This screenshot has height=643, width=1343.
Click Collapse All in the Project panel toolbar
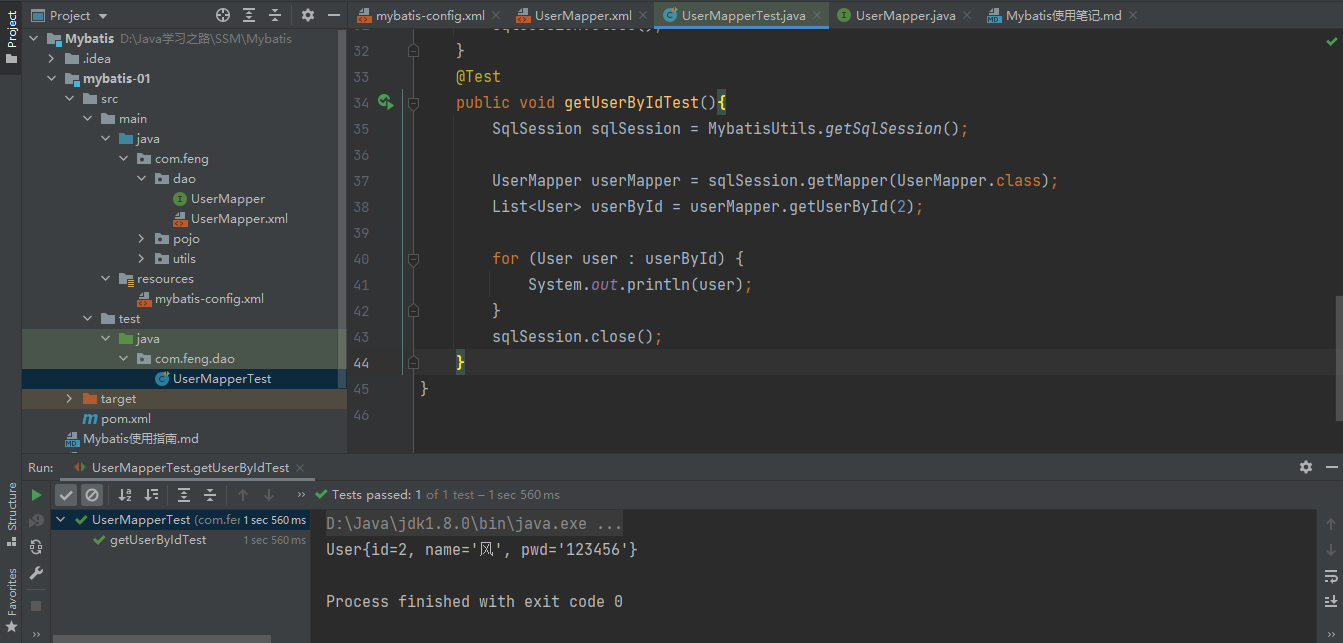(276, 15)
